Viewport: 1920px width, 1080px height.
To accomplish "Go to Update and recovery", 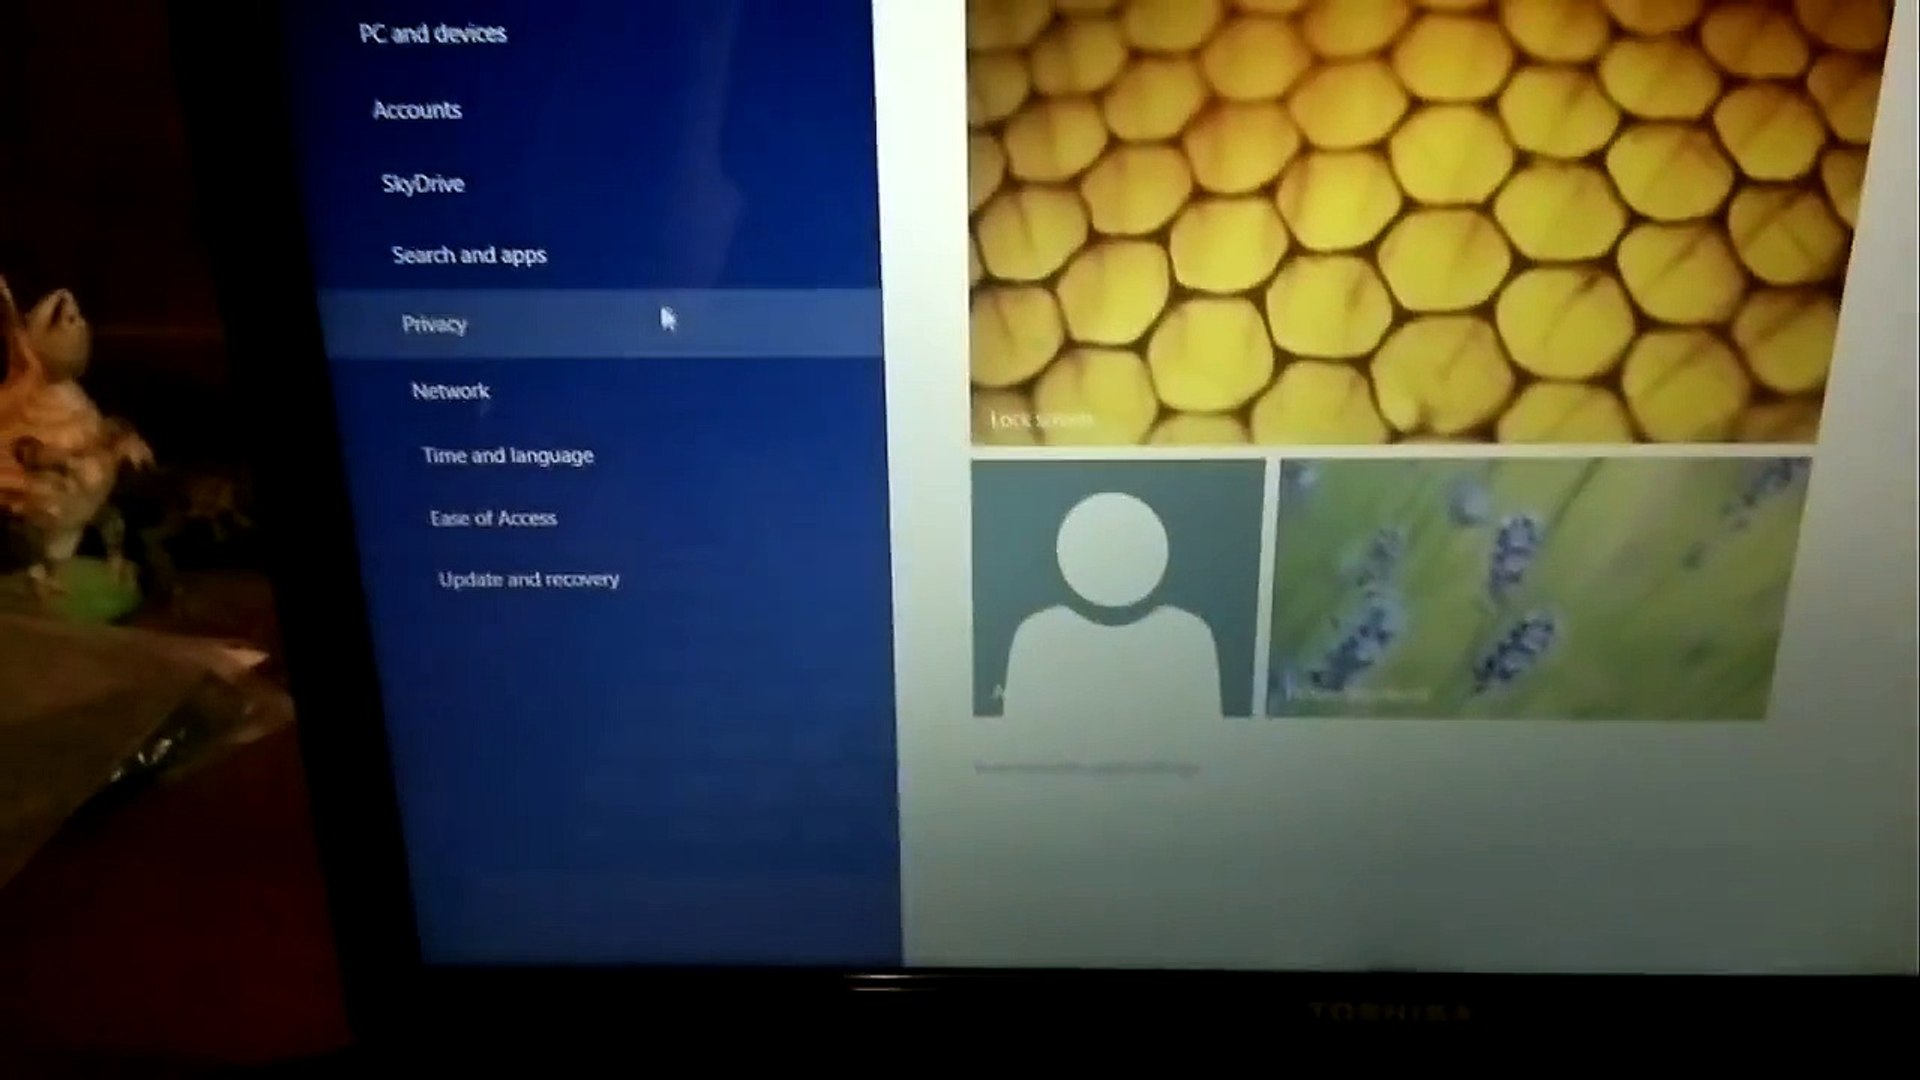I will (528, 579).
